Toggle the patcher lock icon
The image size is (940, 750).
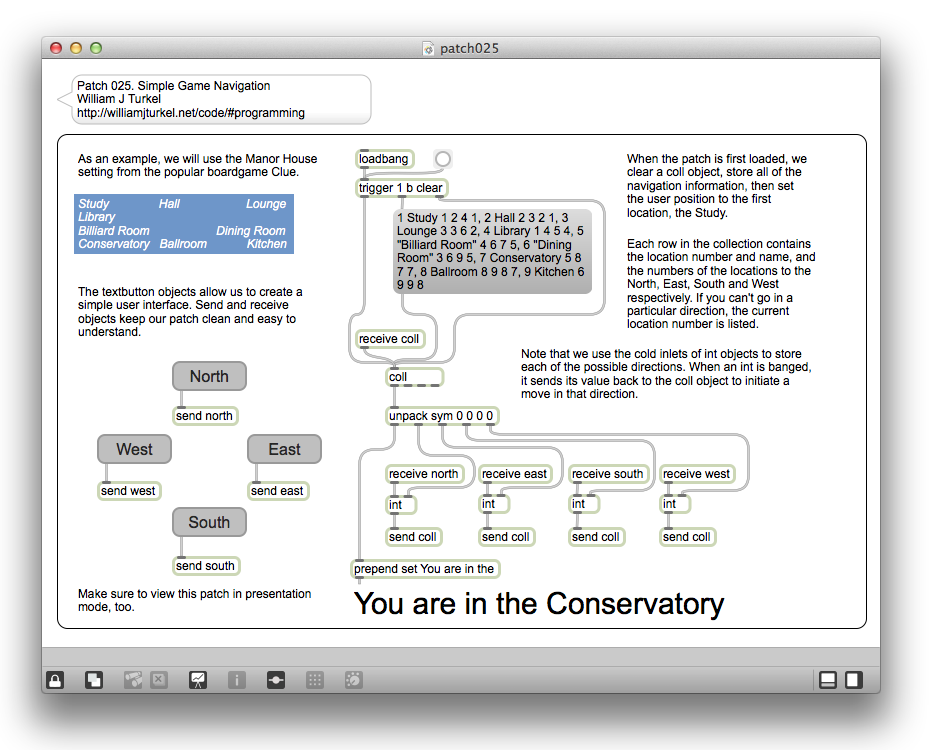[55, 680]
